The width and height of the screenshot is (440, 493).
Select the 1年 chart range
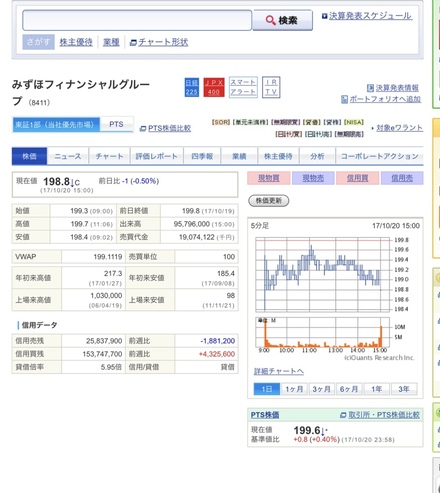pos(376,389)
